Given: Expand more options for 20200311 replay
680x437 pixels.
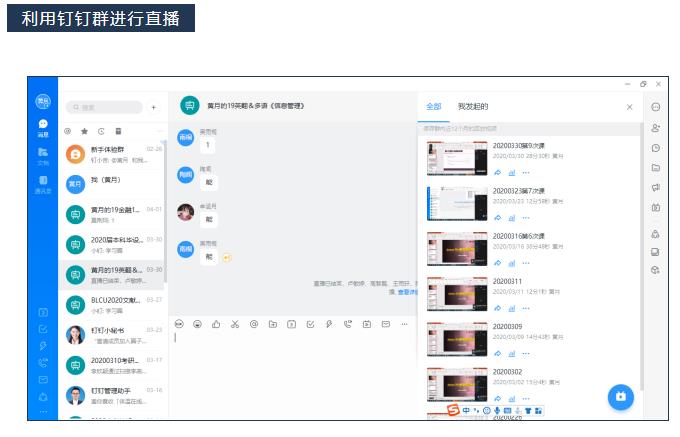Looking at the screenshot, I should (x=526, y=310).
